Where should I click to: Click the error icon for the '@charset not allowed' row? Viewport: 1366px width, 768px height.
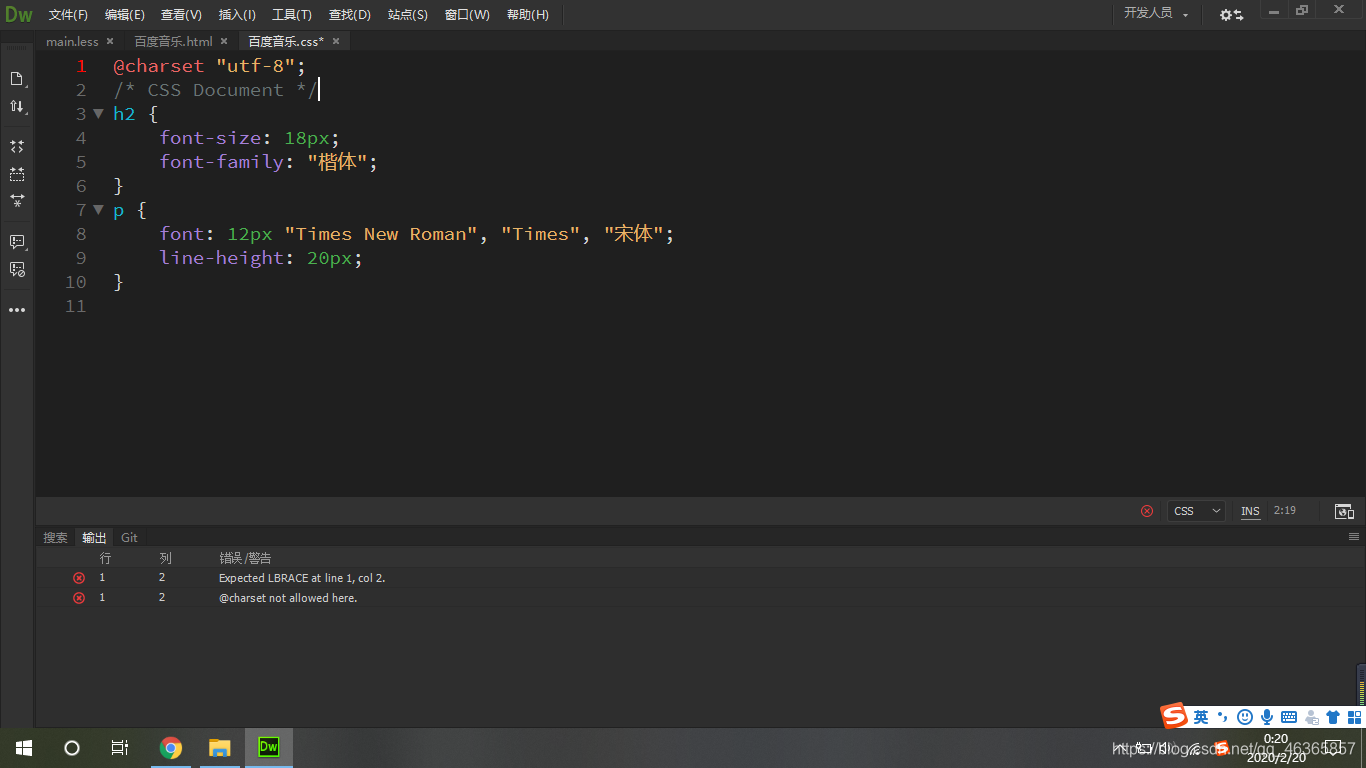pyautogui.click(x=79, y=598)
